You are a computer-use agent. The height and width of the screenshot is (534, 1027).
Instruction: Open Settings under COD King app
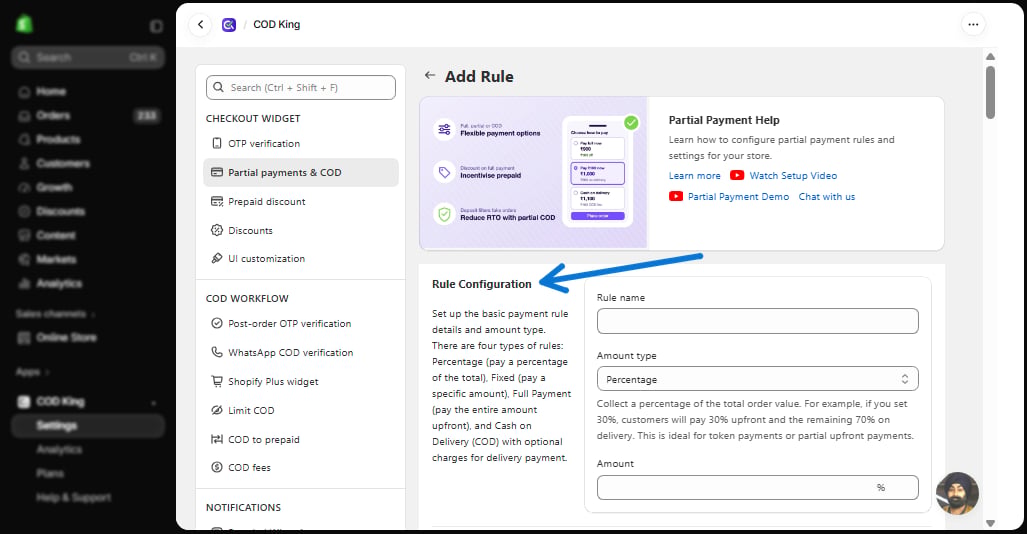click(88, 426)
